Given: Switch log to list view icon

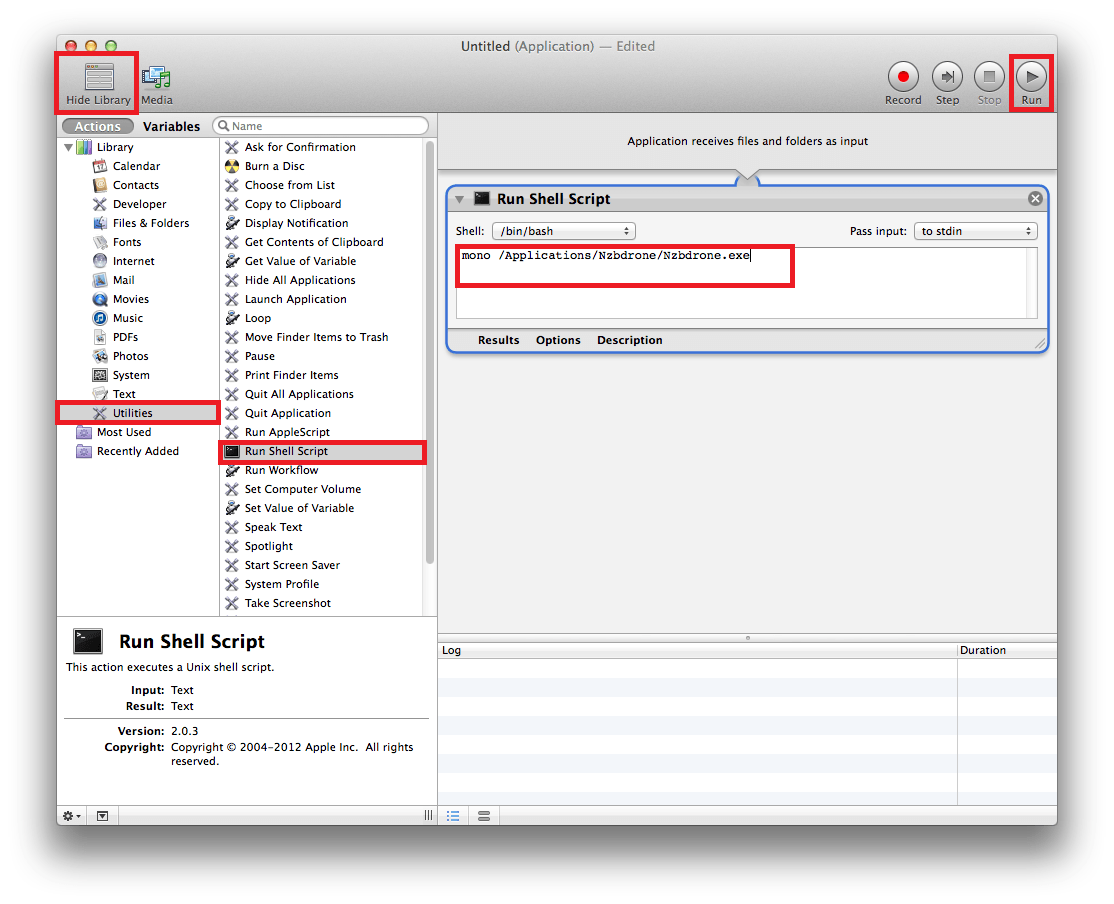Looking at the screenshot, I should [x=453, y=816].
